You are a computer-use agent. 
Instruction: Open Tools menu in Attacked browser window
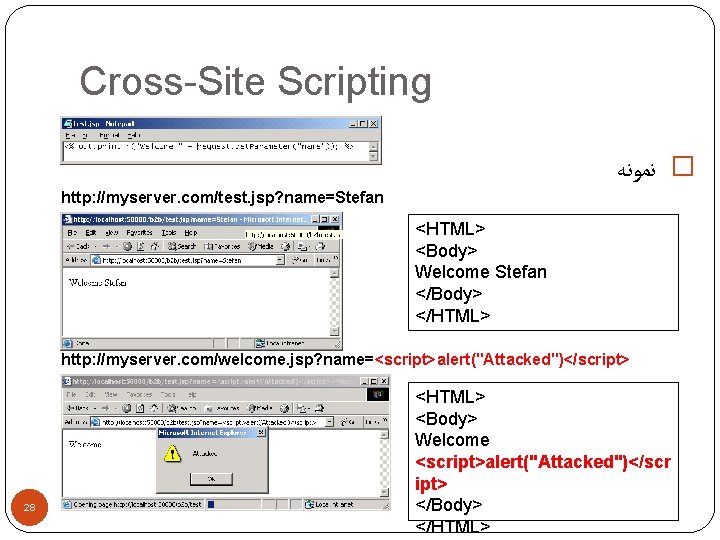coord(168,394)
